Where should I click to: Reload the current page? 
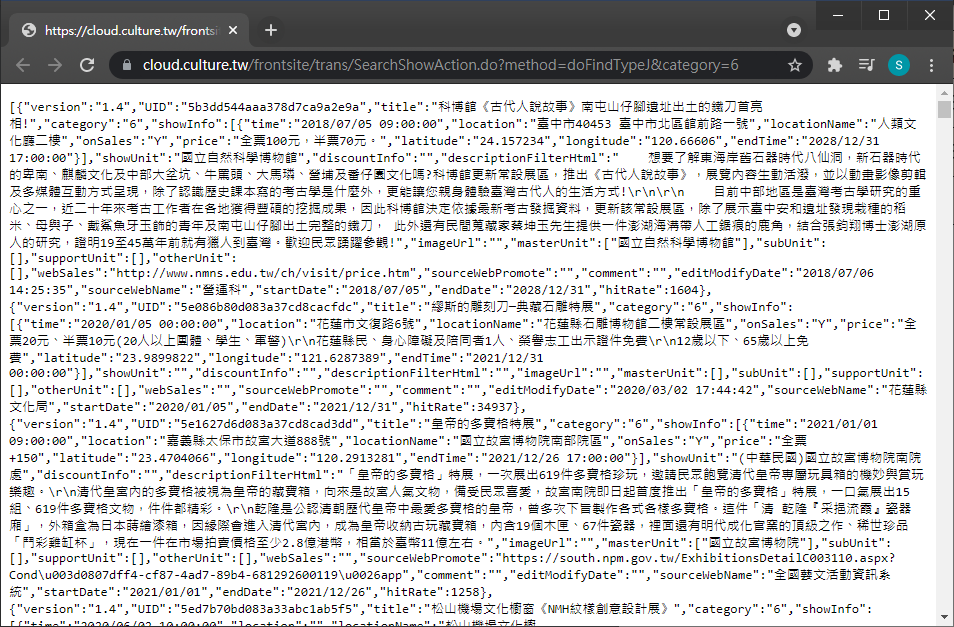click(x=87, y=65)
